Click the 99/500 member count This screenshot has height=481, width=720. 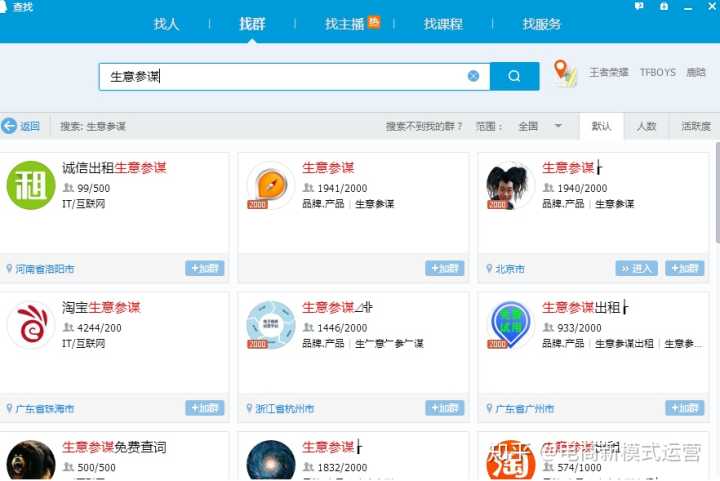pos(94,188)
